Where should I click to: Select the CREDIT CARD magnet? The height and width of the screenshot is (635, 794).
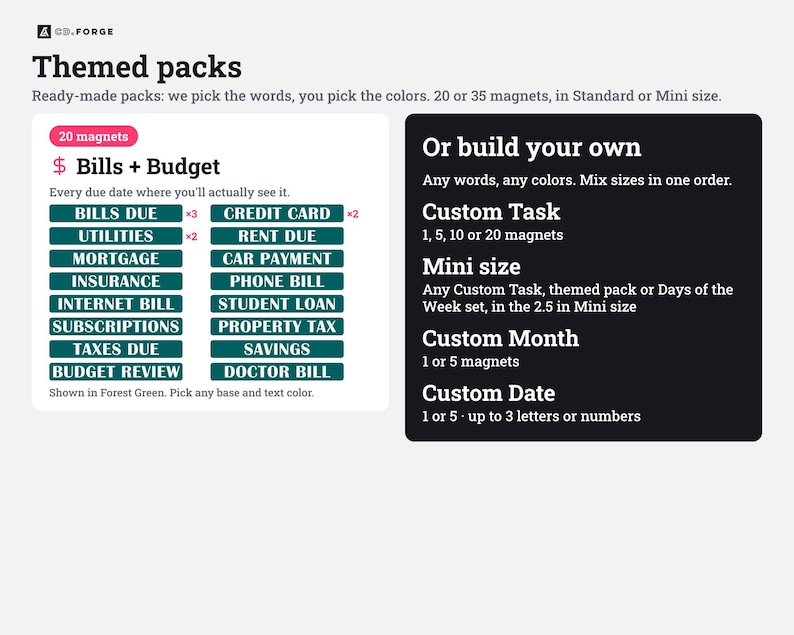pos(277,213)
